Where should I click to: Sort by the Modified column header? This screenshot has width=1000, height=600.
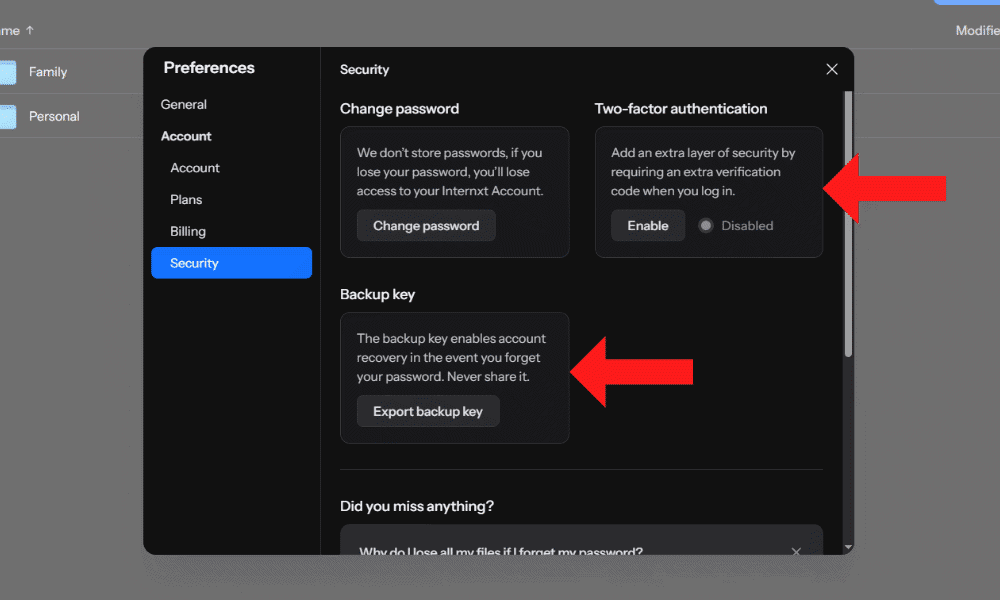(x=976, y=31)
